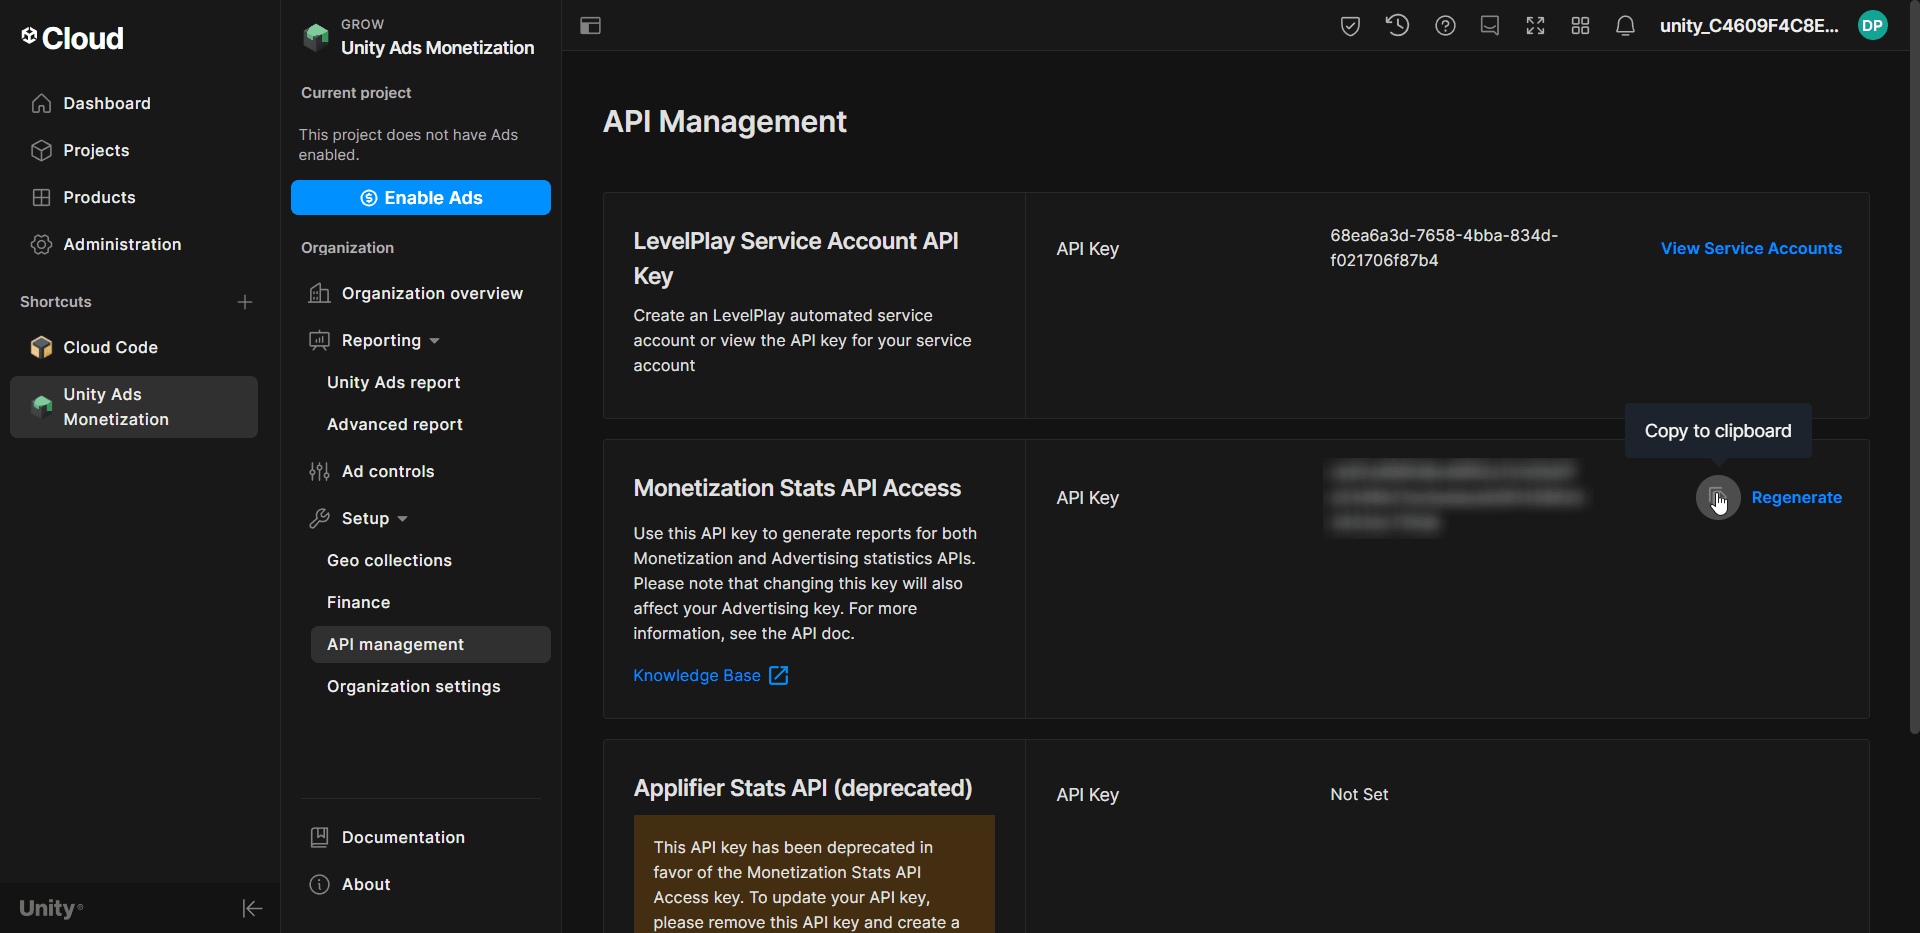Click the sidebar layout toggle icon
This screenshot has width=1920, height=933.
tap(590, 26)
